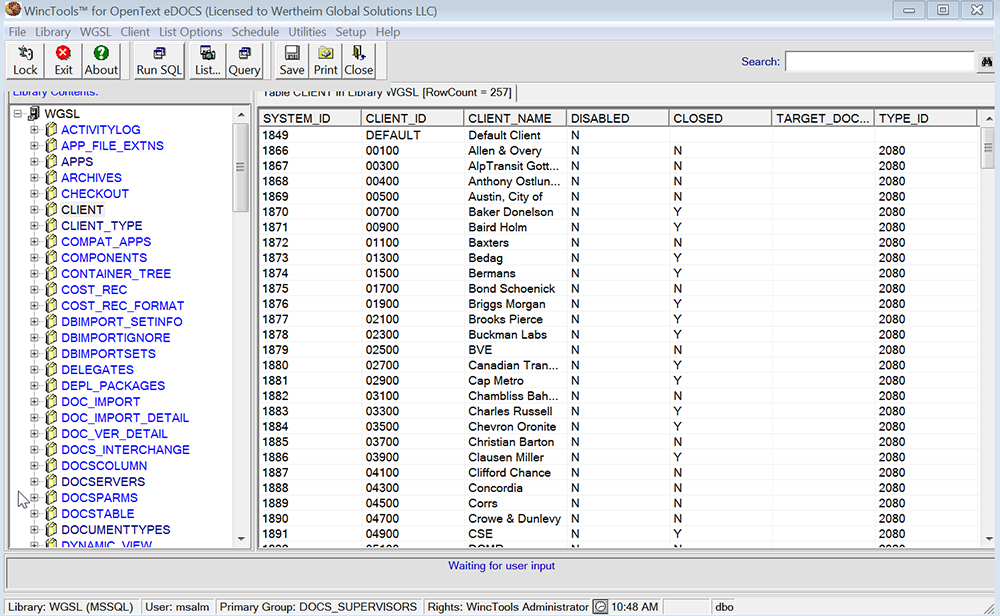Click the clock icon in status bar
The width and height of the screenshot is (1000, 616).
tap(600, 606)
